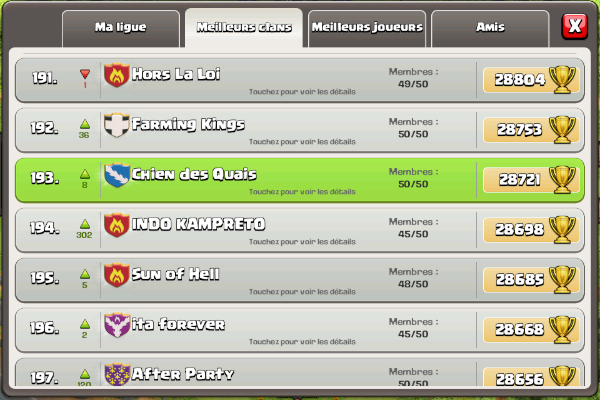Viewport: 600px width, 400px height.
Task: Open details for the Farming Kings row
Action: (x=300, y=130)
